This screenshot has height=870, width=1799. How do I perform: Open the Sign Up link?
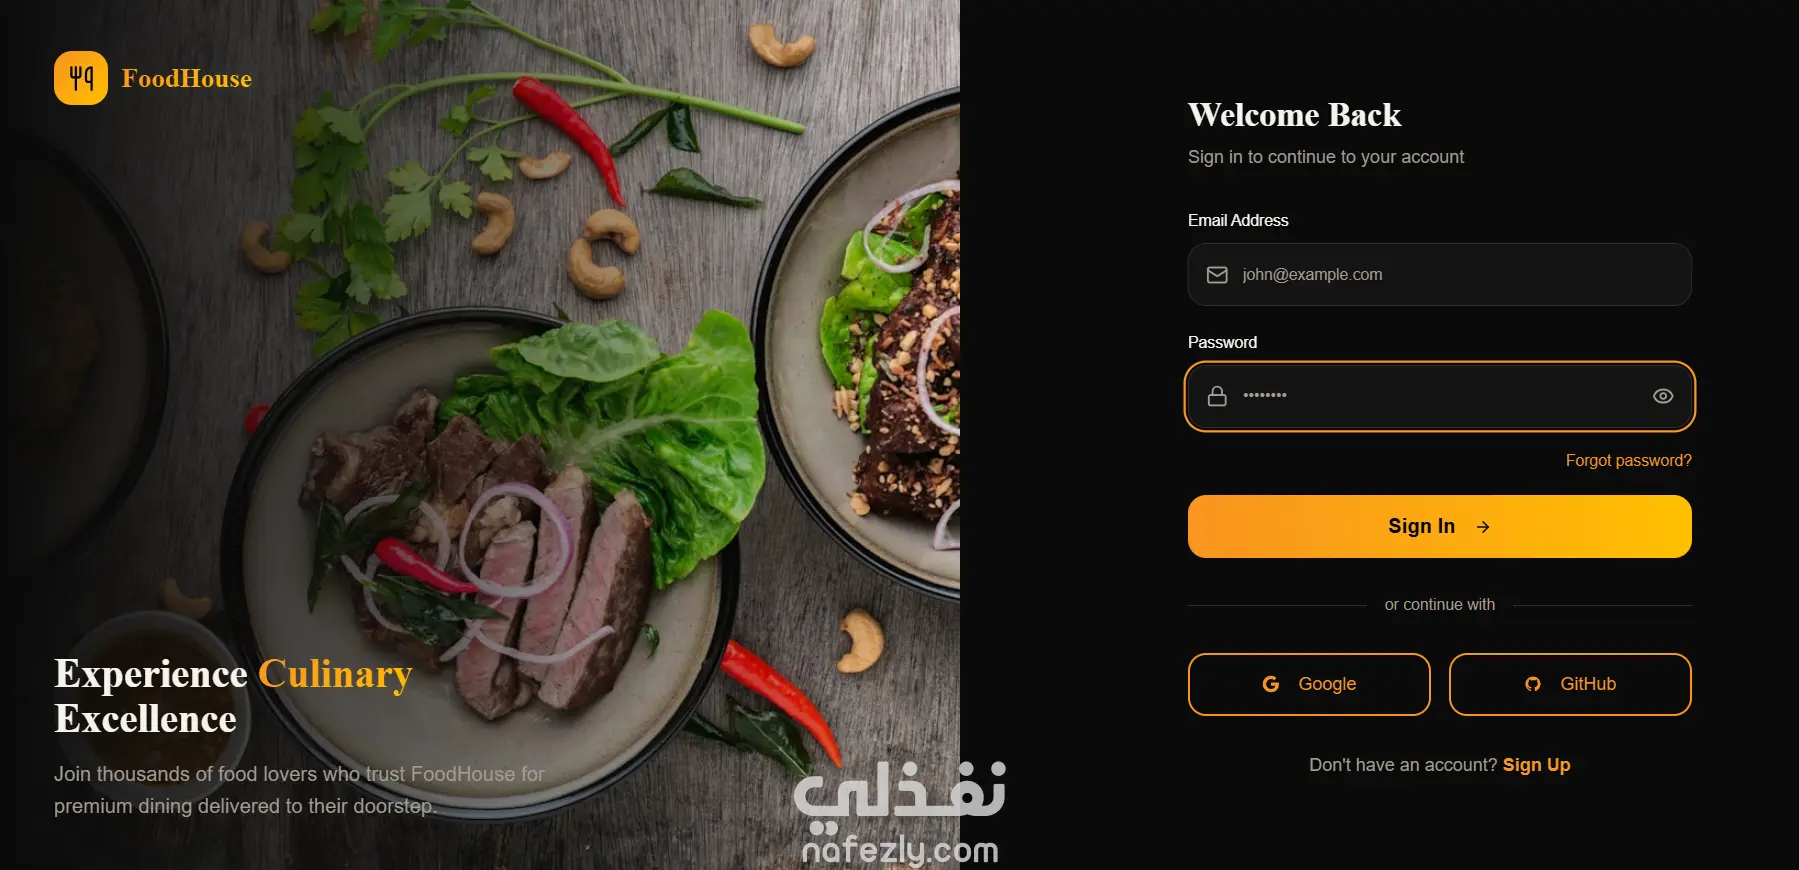tap(1536, 765)
